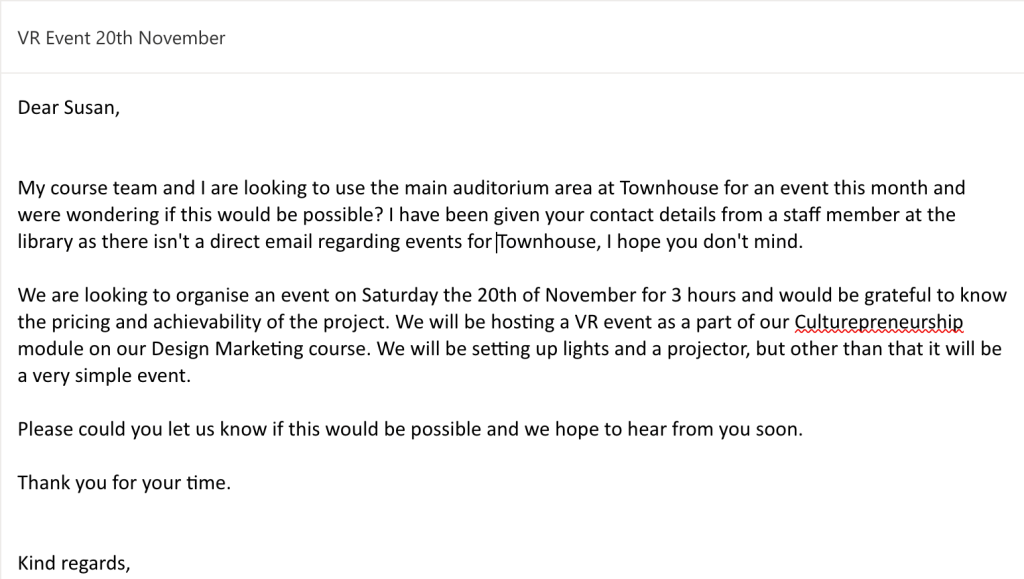1024x579 pixels.
Task: Click the word "contact" in "your contact details"
Action: (x=614, y=215)
